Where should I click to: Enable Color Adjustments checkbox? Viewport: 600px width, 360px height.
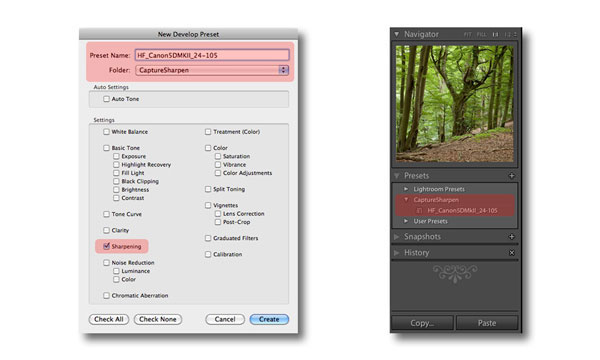(218, 173)
